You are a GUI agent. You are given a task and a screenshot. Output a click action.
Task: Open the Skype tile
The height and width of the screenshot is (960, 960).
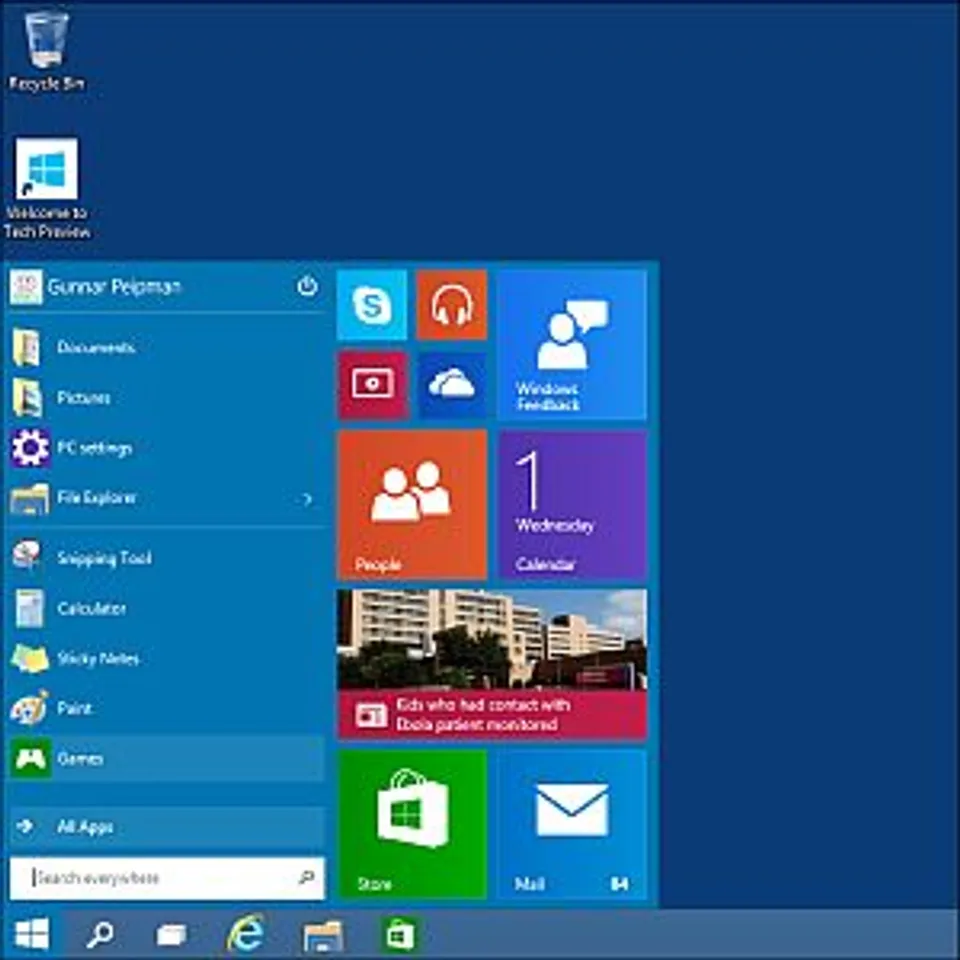[372, 305]
